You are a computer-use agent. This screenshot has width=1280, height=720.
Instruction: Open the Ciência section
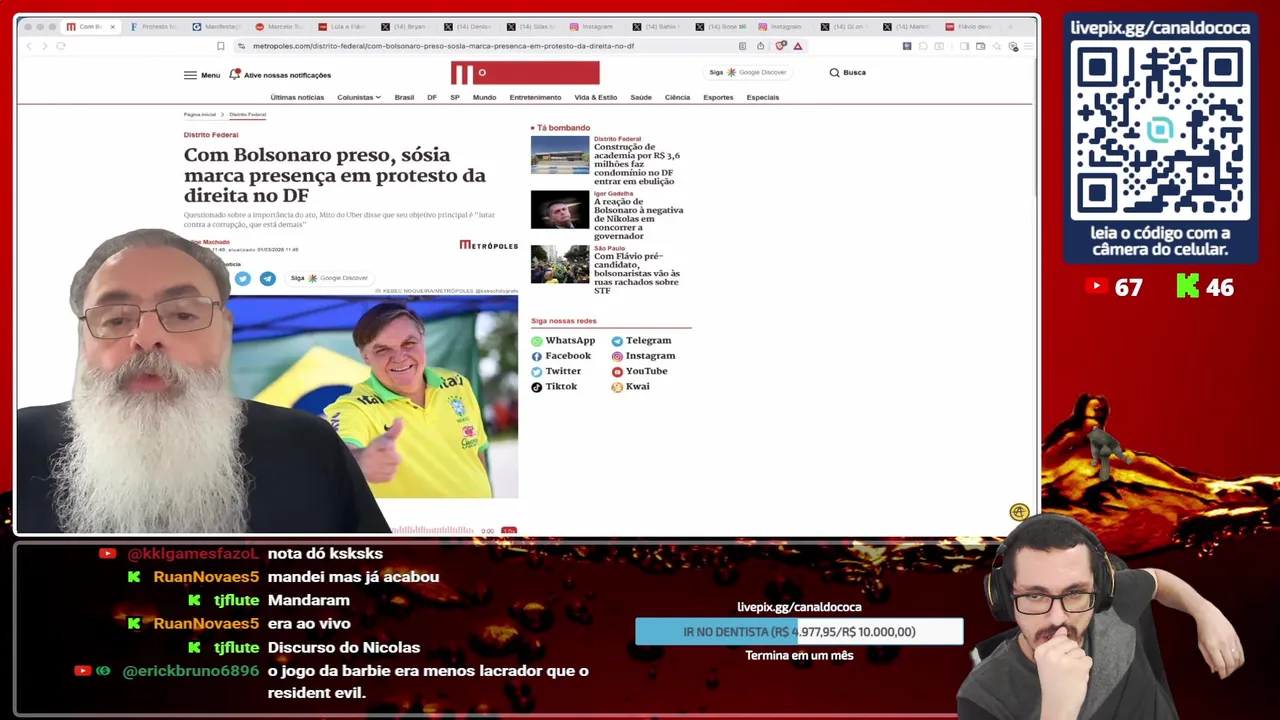[x=677, y=97]
